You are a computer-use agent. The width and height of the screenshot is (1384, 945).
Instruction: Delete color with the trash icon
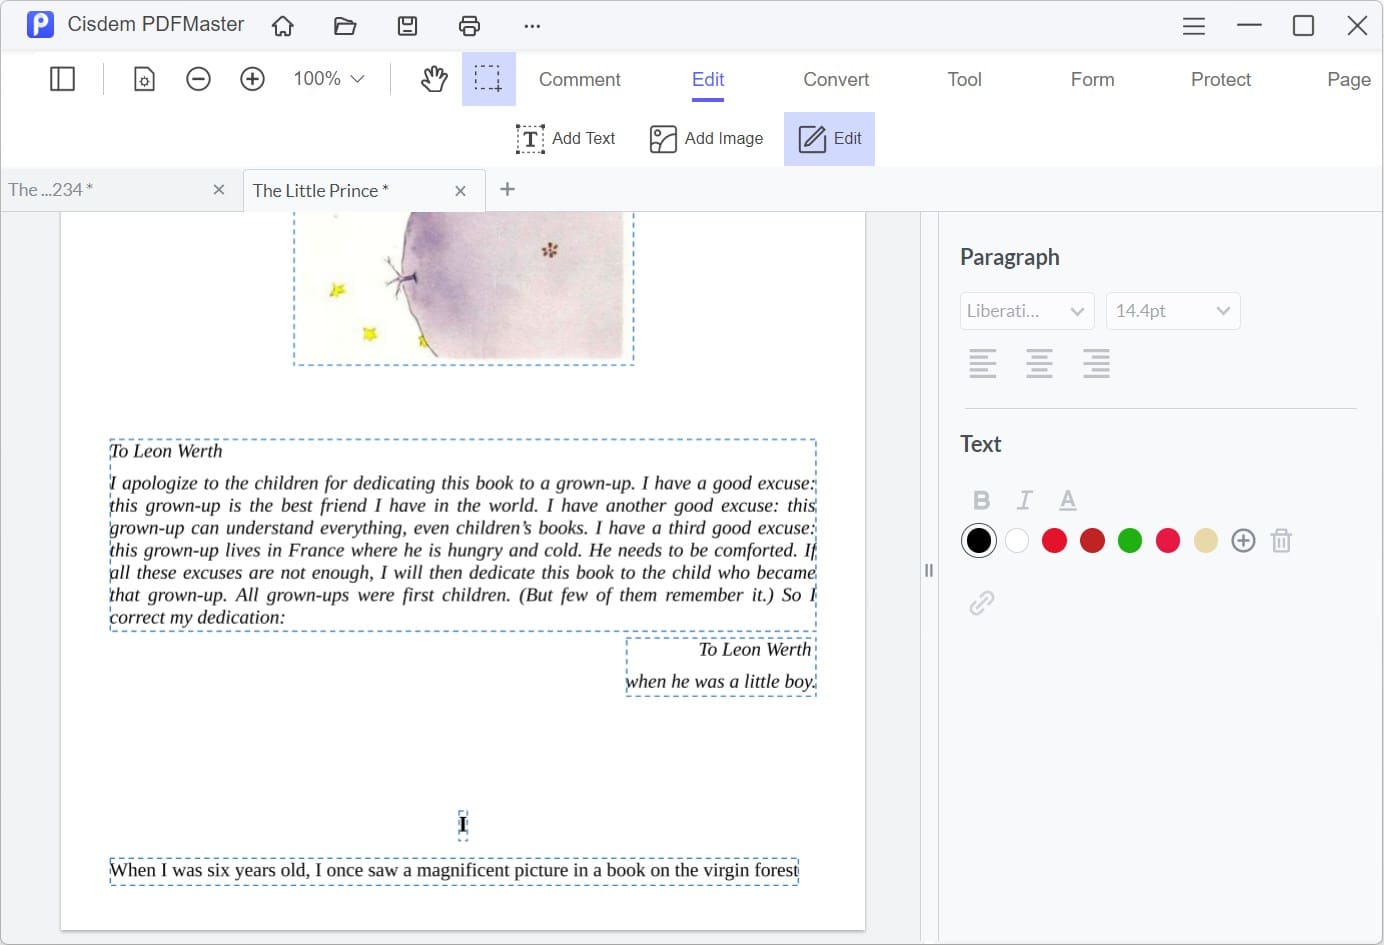click(1281, 541)
